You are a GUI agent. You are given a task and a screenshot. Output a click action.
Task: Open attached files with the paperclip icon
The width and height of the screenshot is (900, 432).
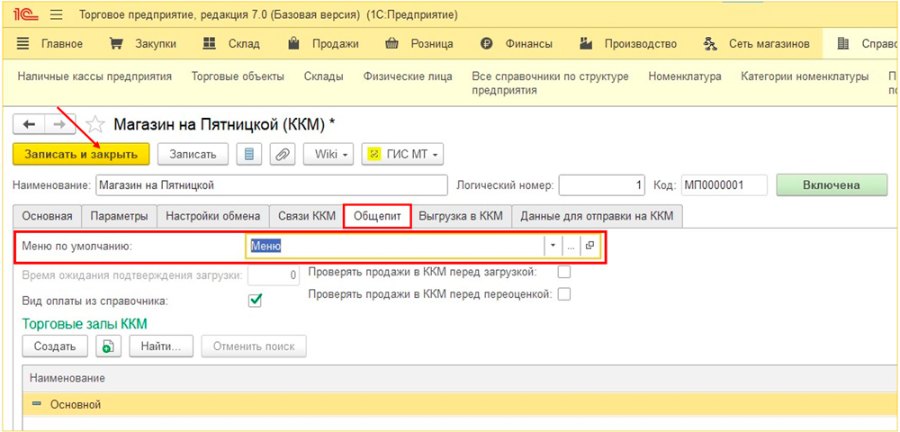coord(282,154)
